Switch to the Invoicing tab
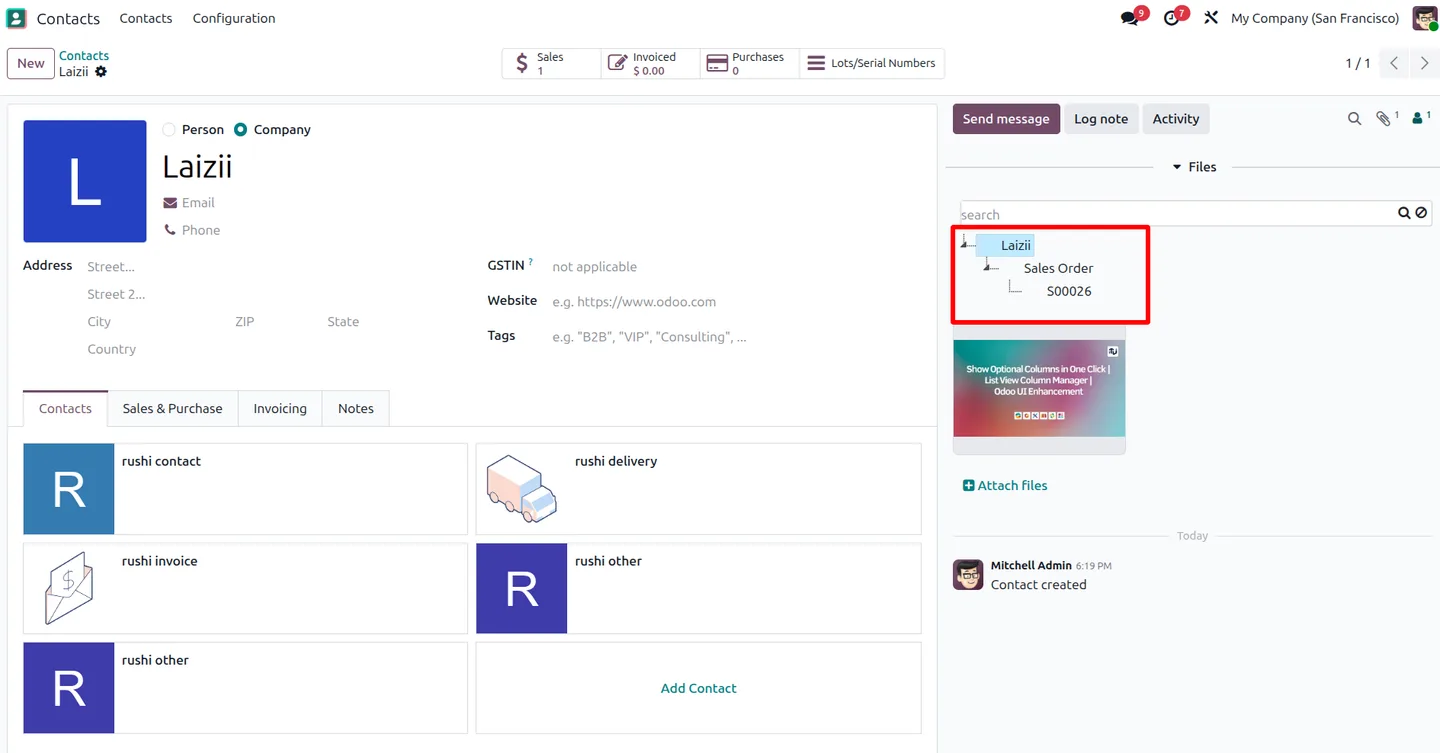1440x753 pixels. (x=280, y=408)
